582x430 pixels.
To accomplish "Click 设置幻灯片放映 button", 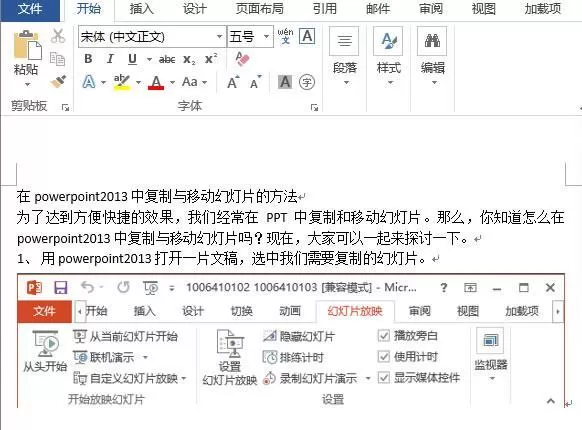I will coord(230,357).
